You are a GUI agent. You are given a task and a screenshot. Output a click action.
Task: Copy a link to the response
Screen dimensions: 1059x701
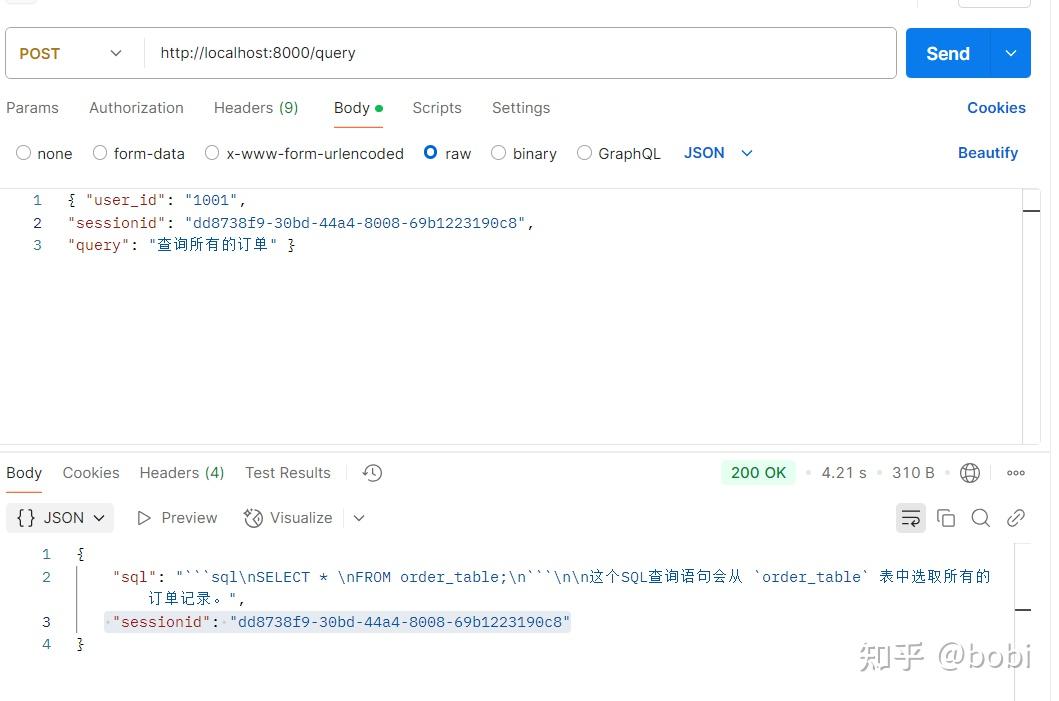[x=1016, y=518]
